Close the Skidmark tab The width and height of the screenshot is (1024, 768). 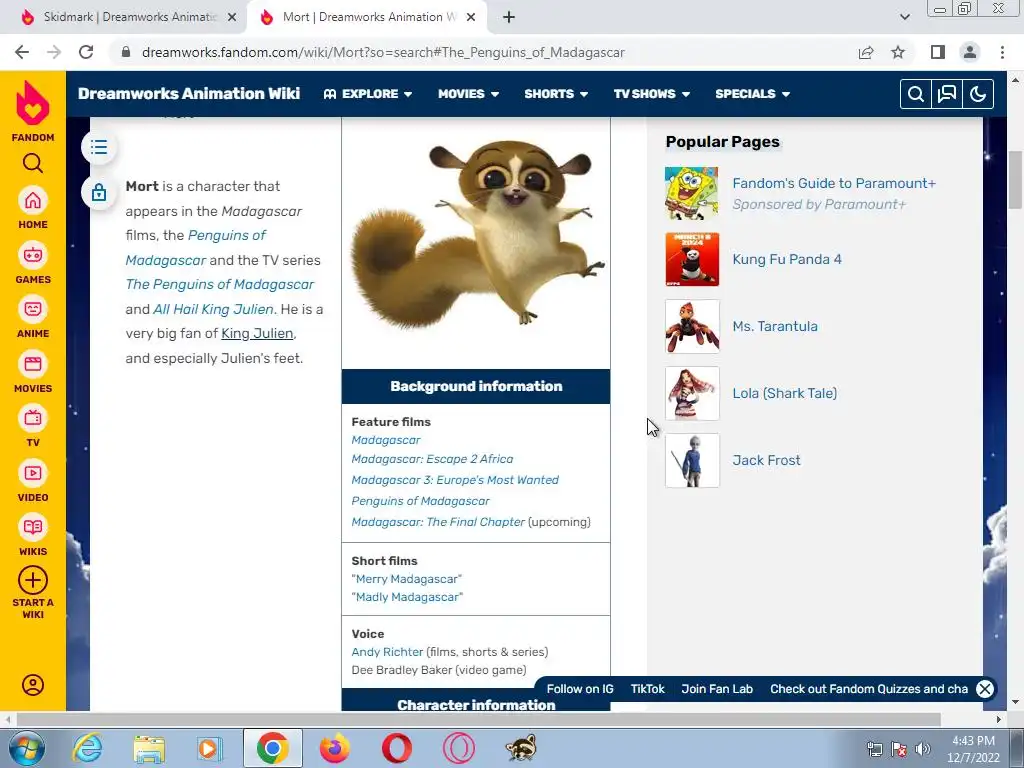[232, 18]
